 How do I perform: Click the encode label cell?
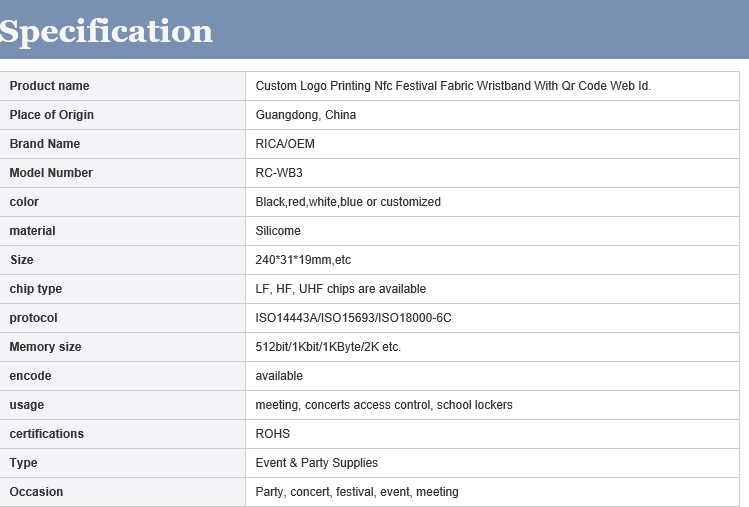click(31, 376)
